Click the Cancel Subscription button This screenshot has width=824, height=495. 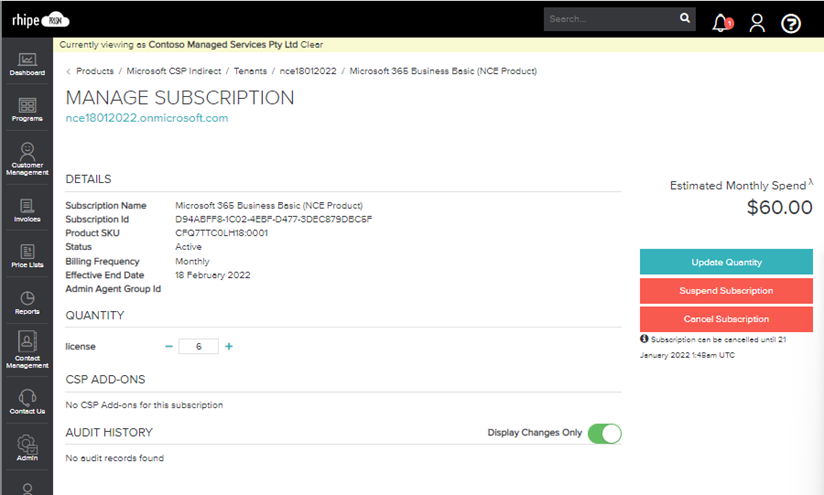pyautogui.click(x=726, y=319)
